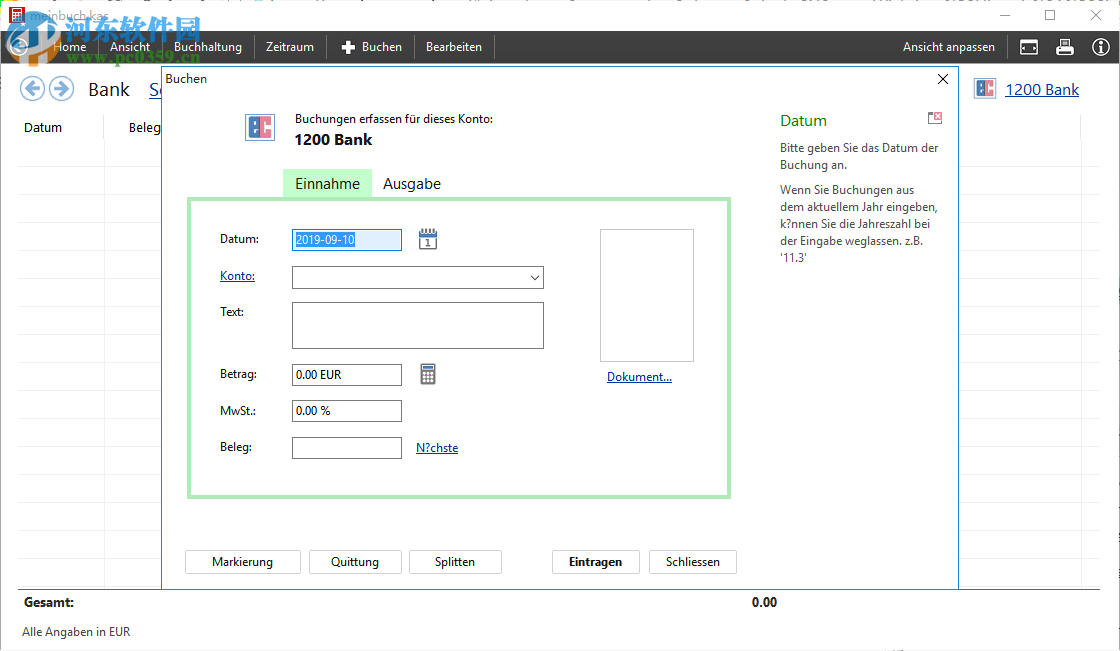
Task: Click into the Text input field
Action: coord(417,325)
